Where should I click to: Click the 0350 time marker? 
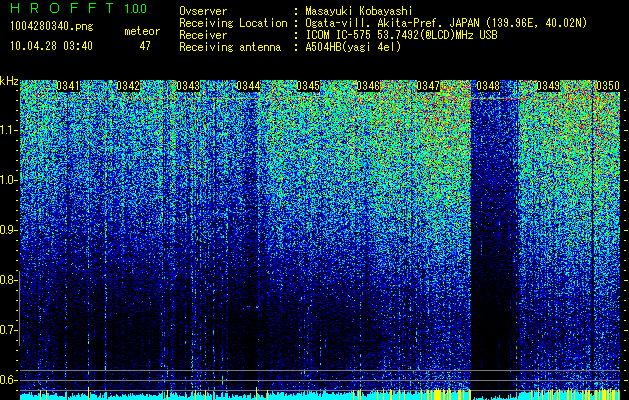608,86
